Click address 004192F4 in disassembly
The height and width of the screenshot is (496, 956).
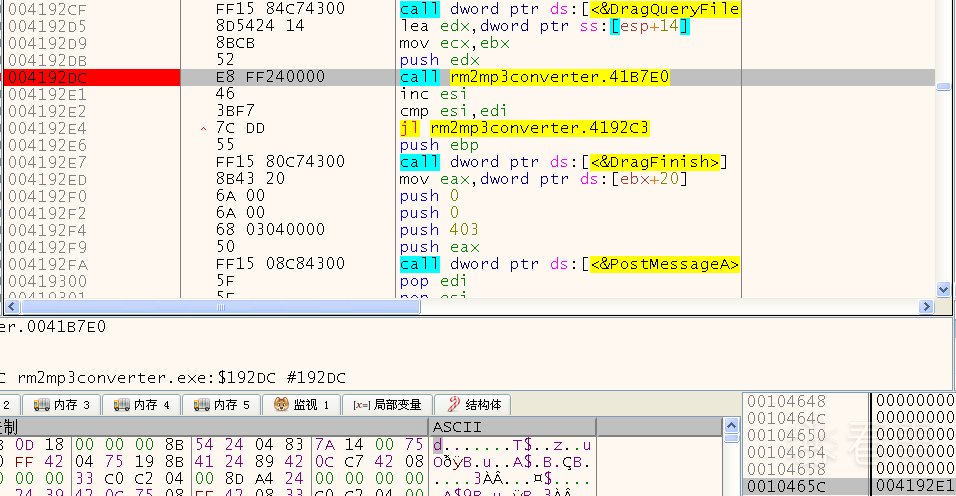pos(48,231)
